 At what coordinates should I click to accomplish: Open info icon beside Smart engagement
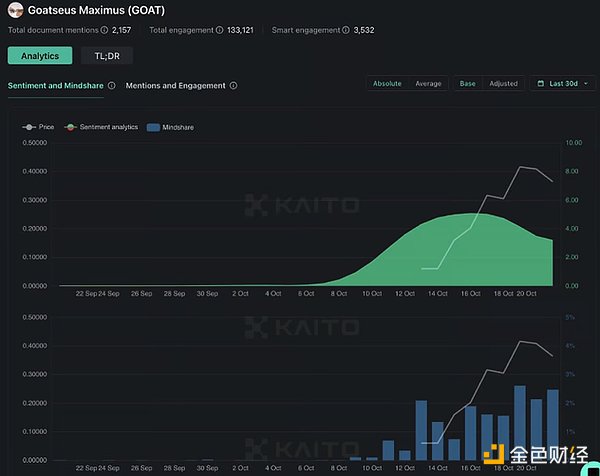point(346,30)
